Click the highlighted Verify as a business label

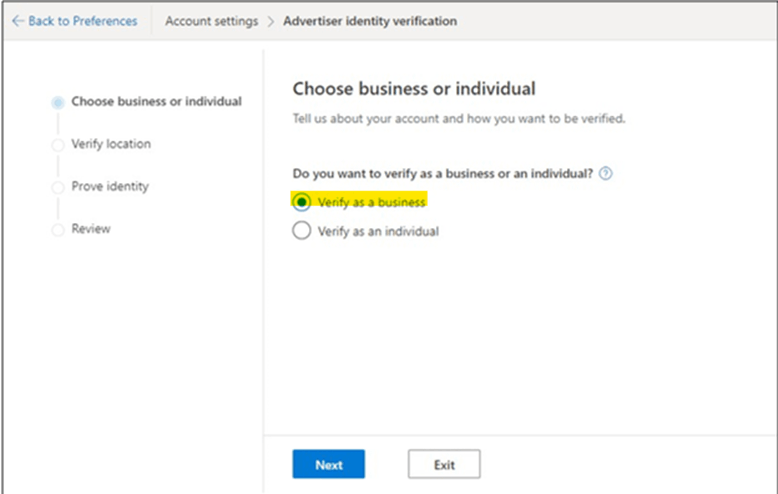coord(371,202)
